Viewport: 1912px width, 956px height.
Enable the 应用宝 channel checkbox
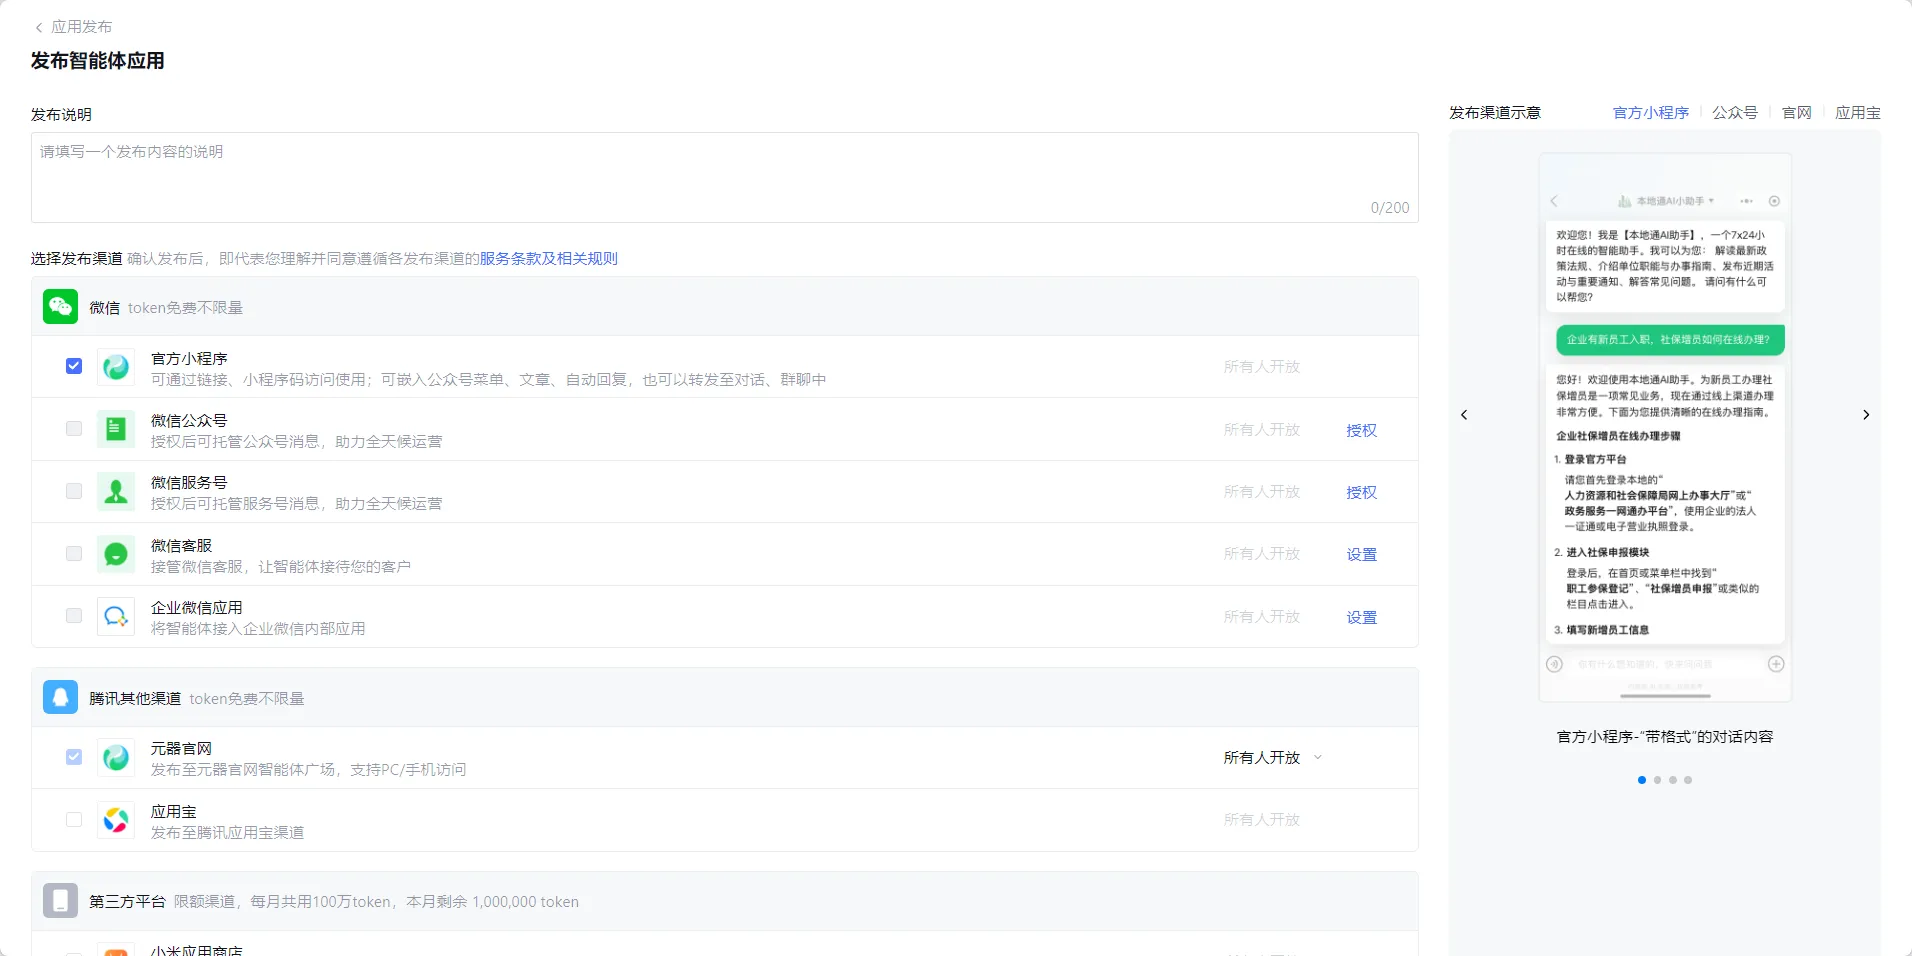tap(74, 820)
